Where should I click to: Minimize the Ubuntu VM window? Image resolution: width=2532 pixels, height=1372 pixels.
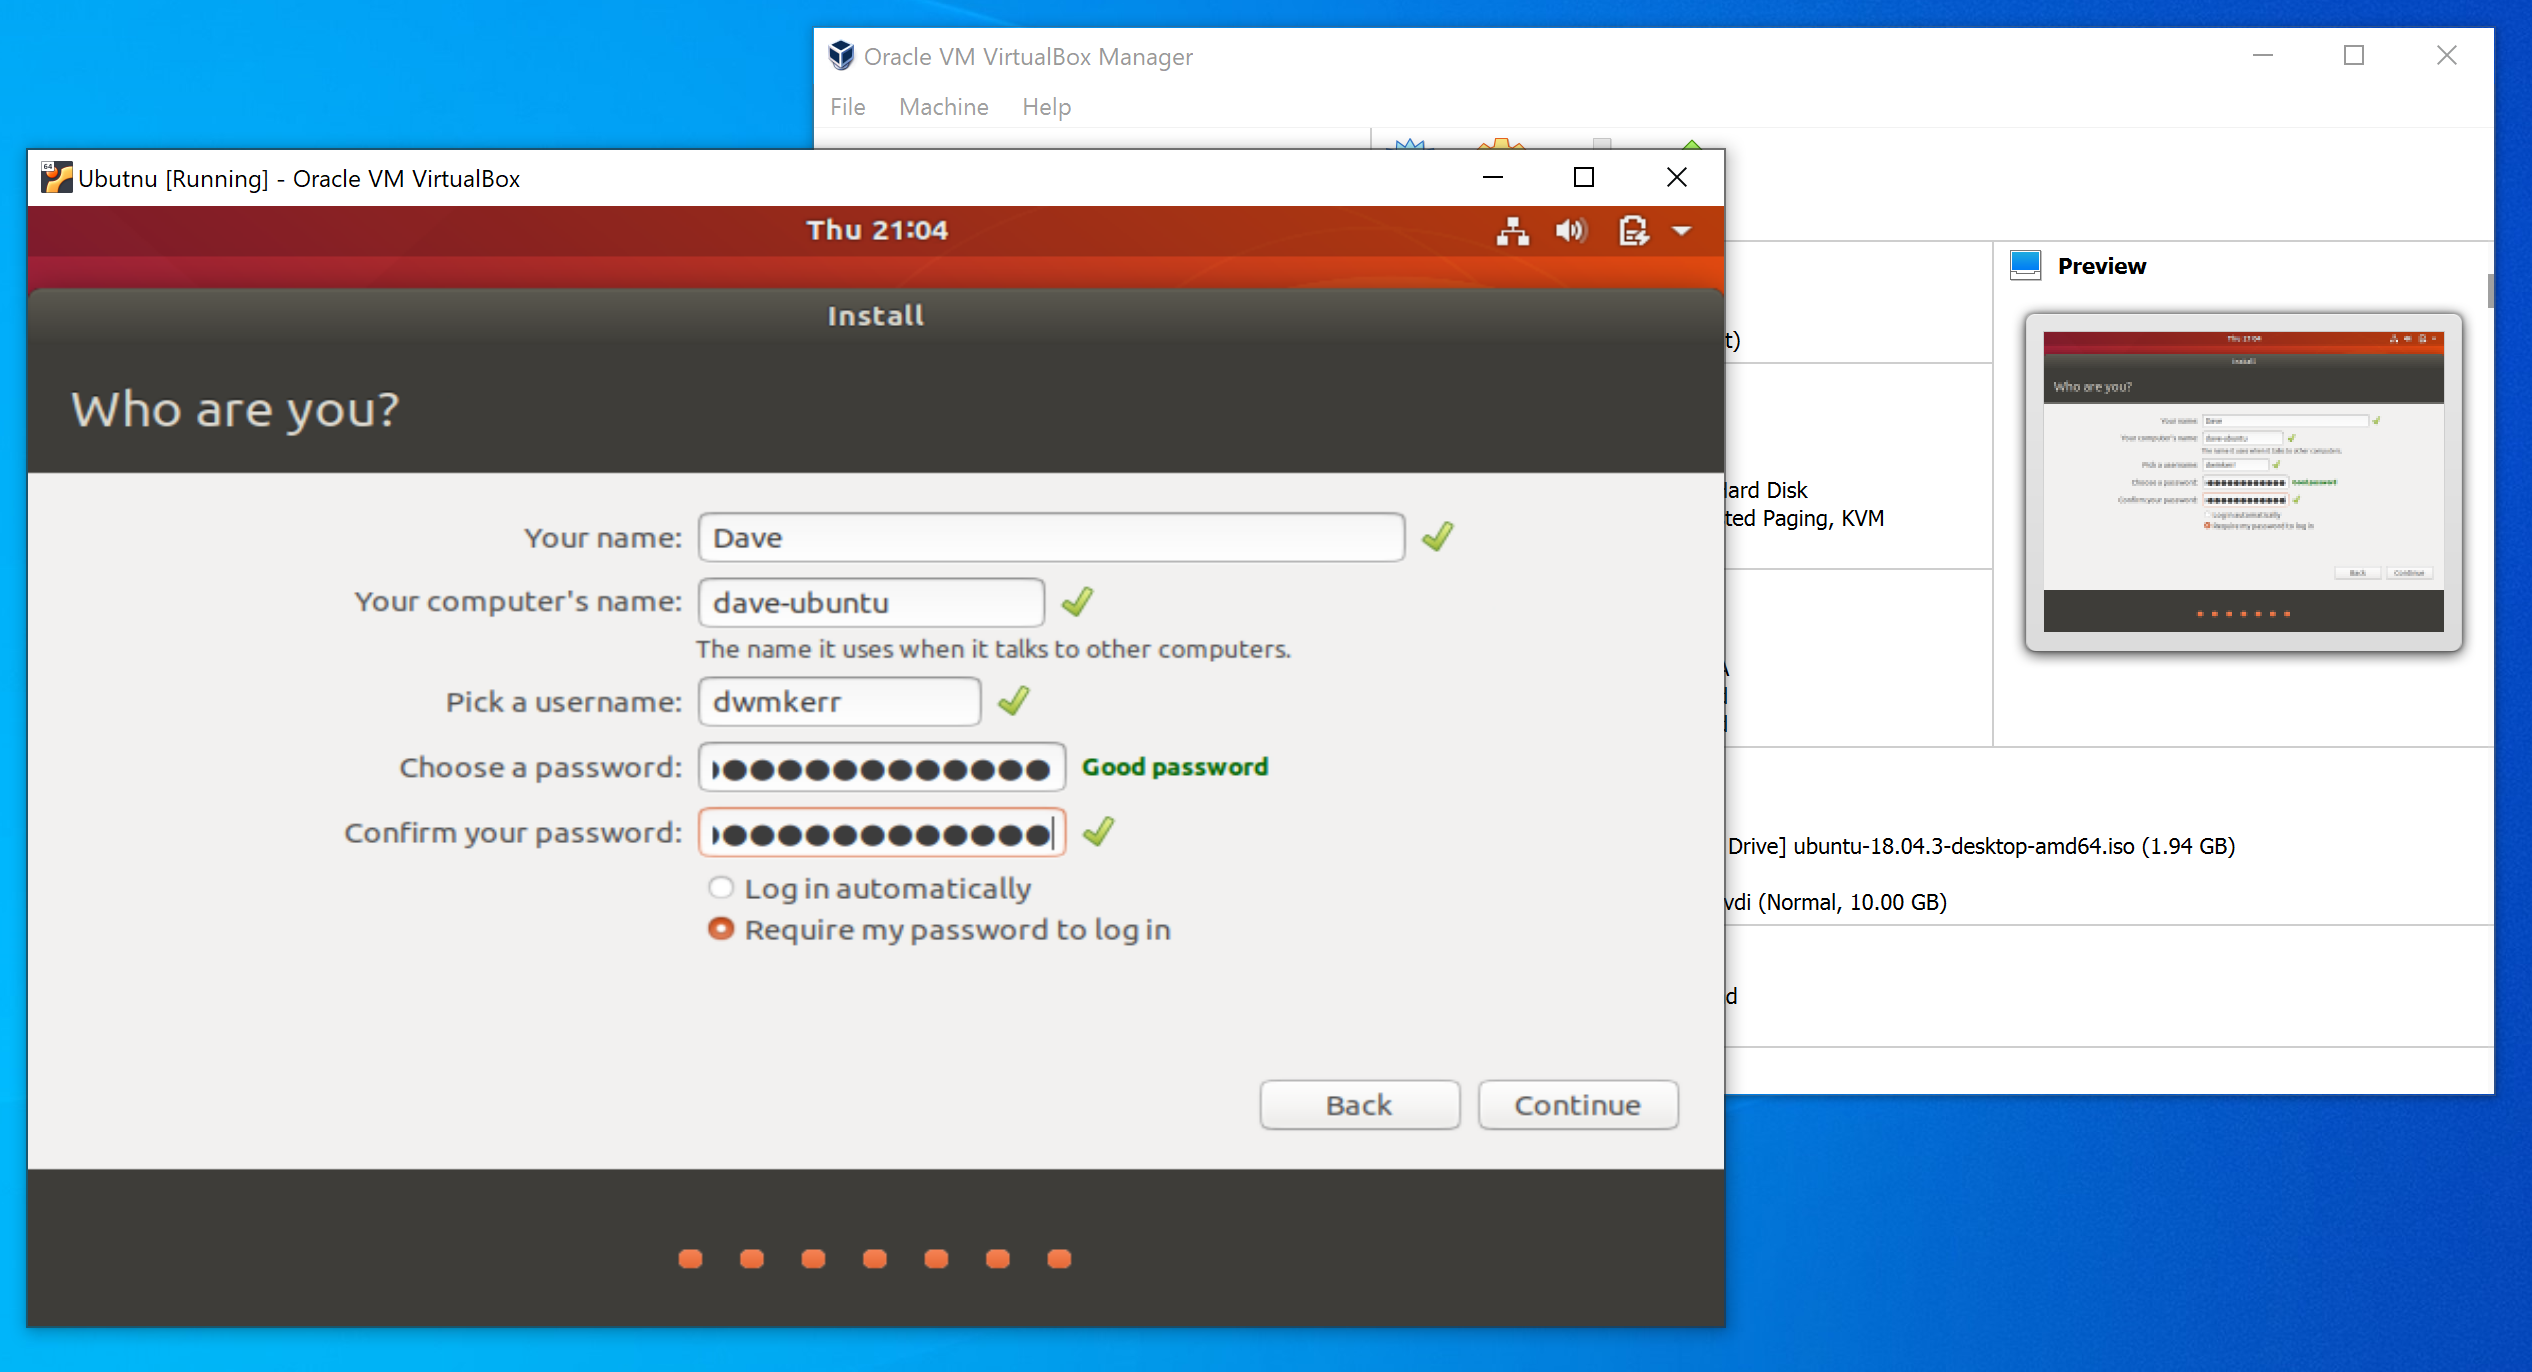pyautogui.click(x=1492, y=178)
